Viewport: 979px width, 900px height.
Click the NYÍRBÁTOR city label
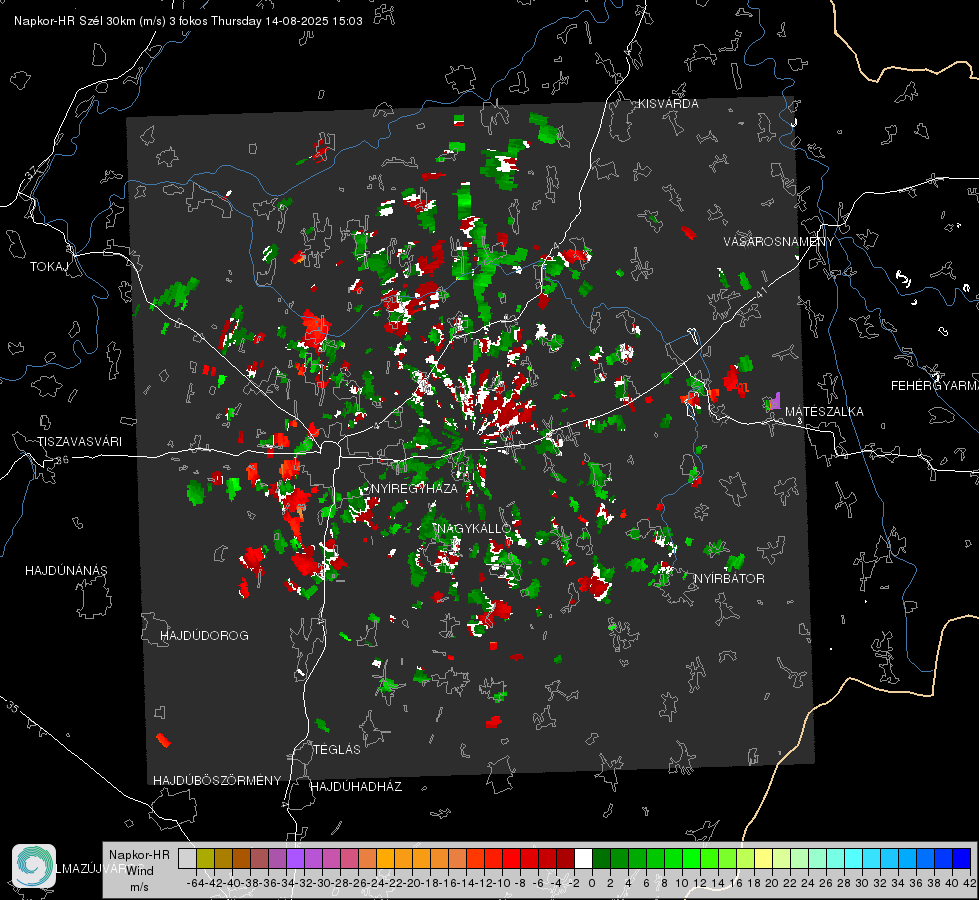click(729, 579)
